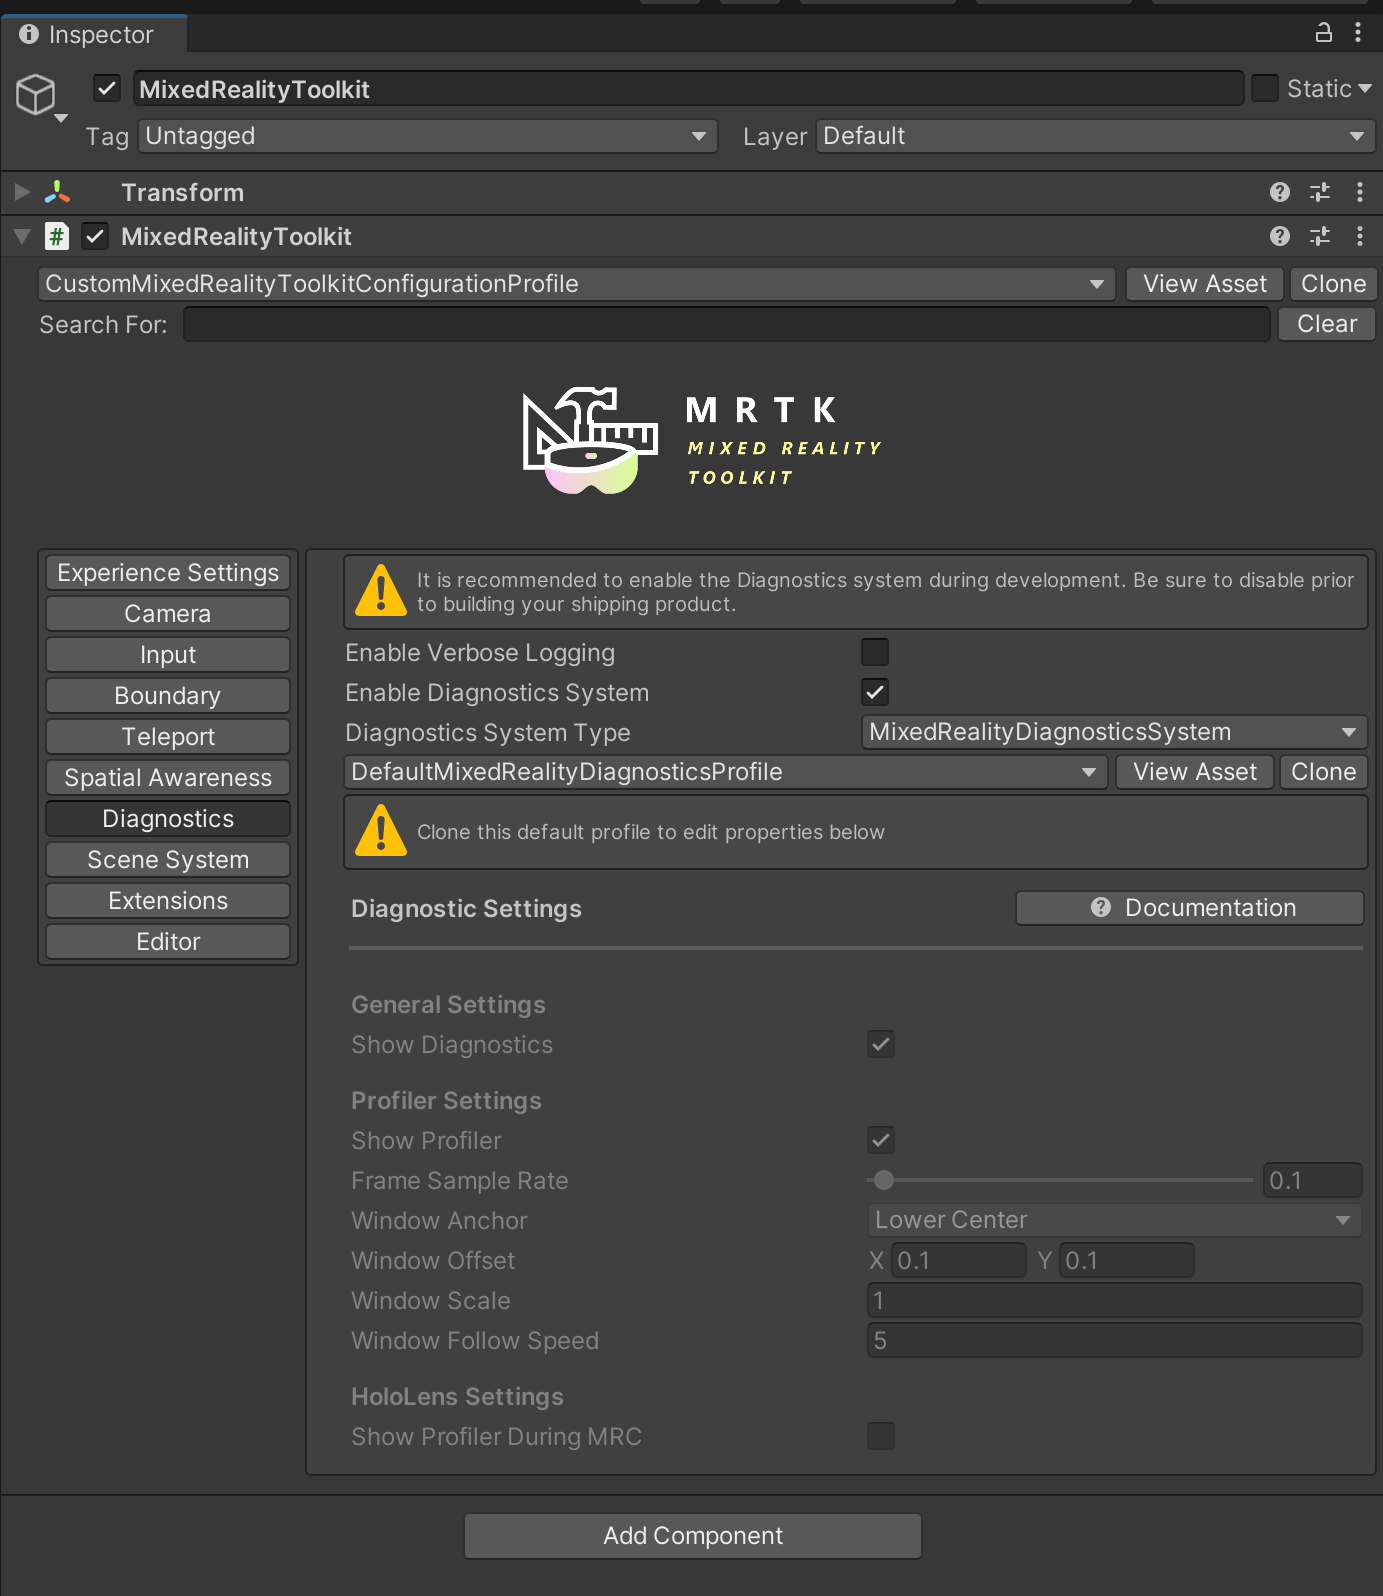
Task: View Asset for the diagnostics profile
Action: [1194, 772]
